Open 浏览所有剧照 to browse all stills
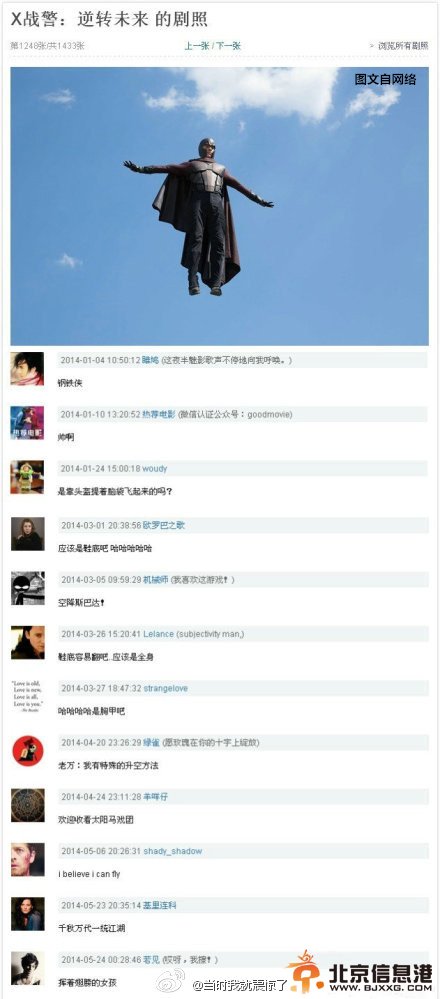Screen dimensions: 440x999 pyautogui.click(x=403, y=46)
